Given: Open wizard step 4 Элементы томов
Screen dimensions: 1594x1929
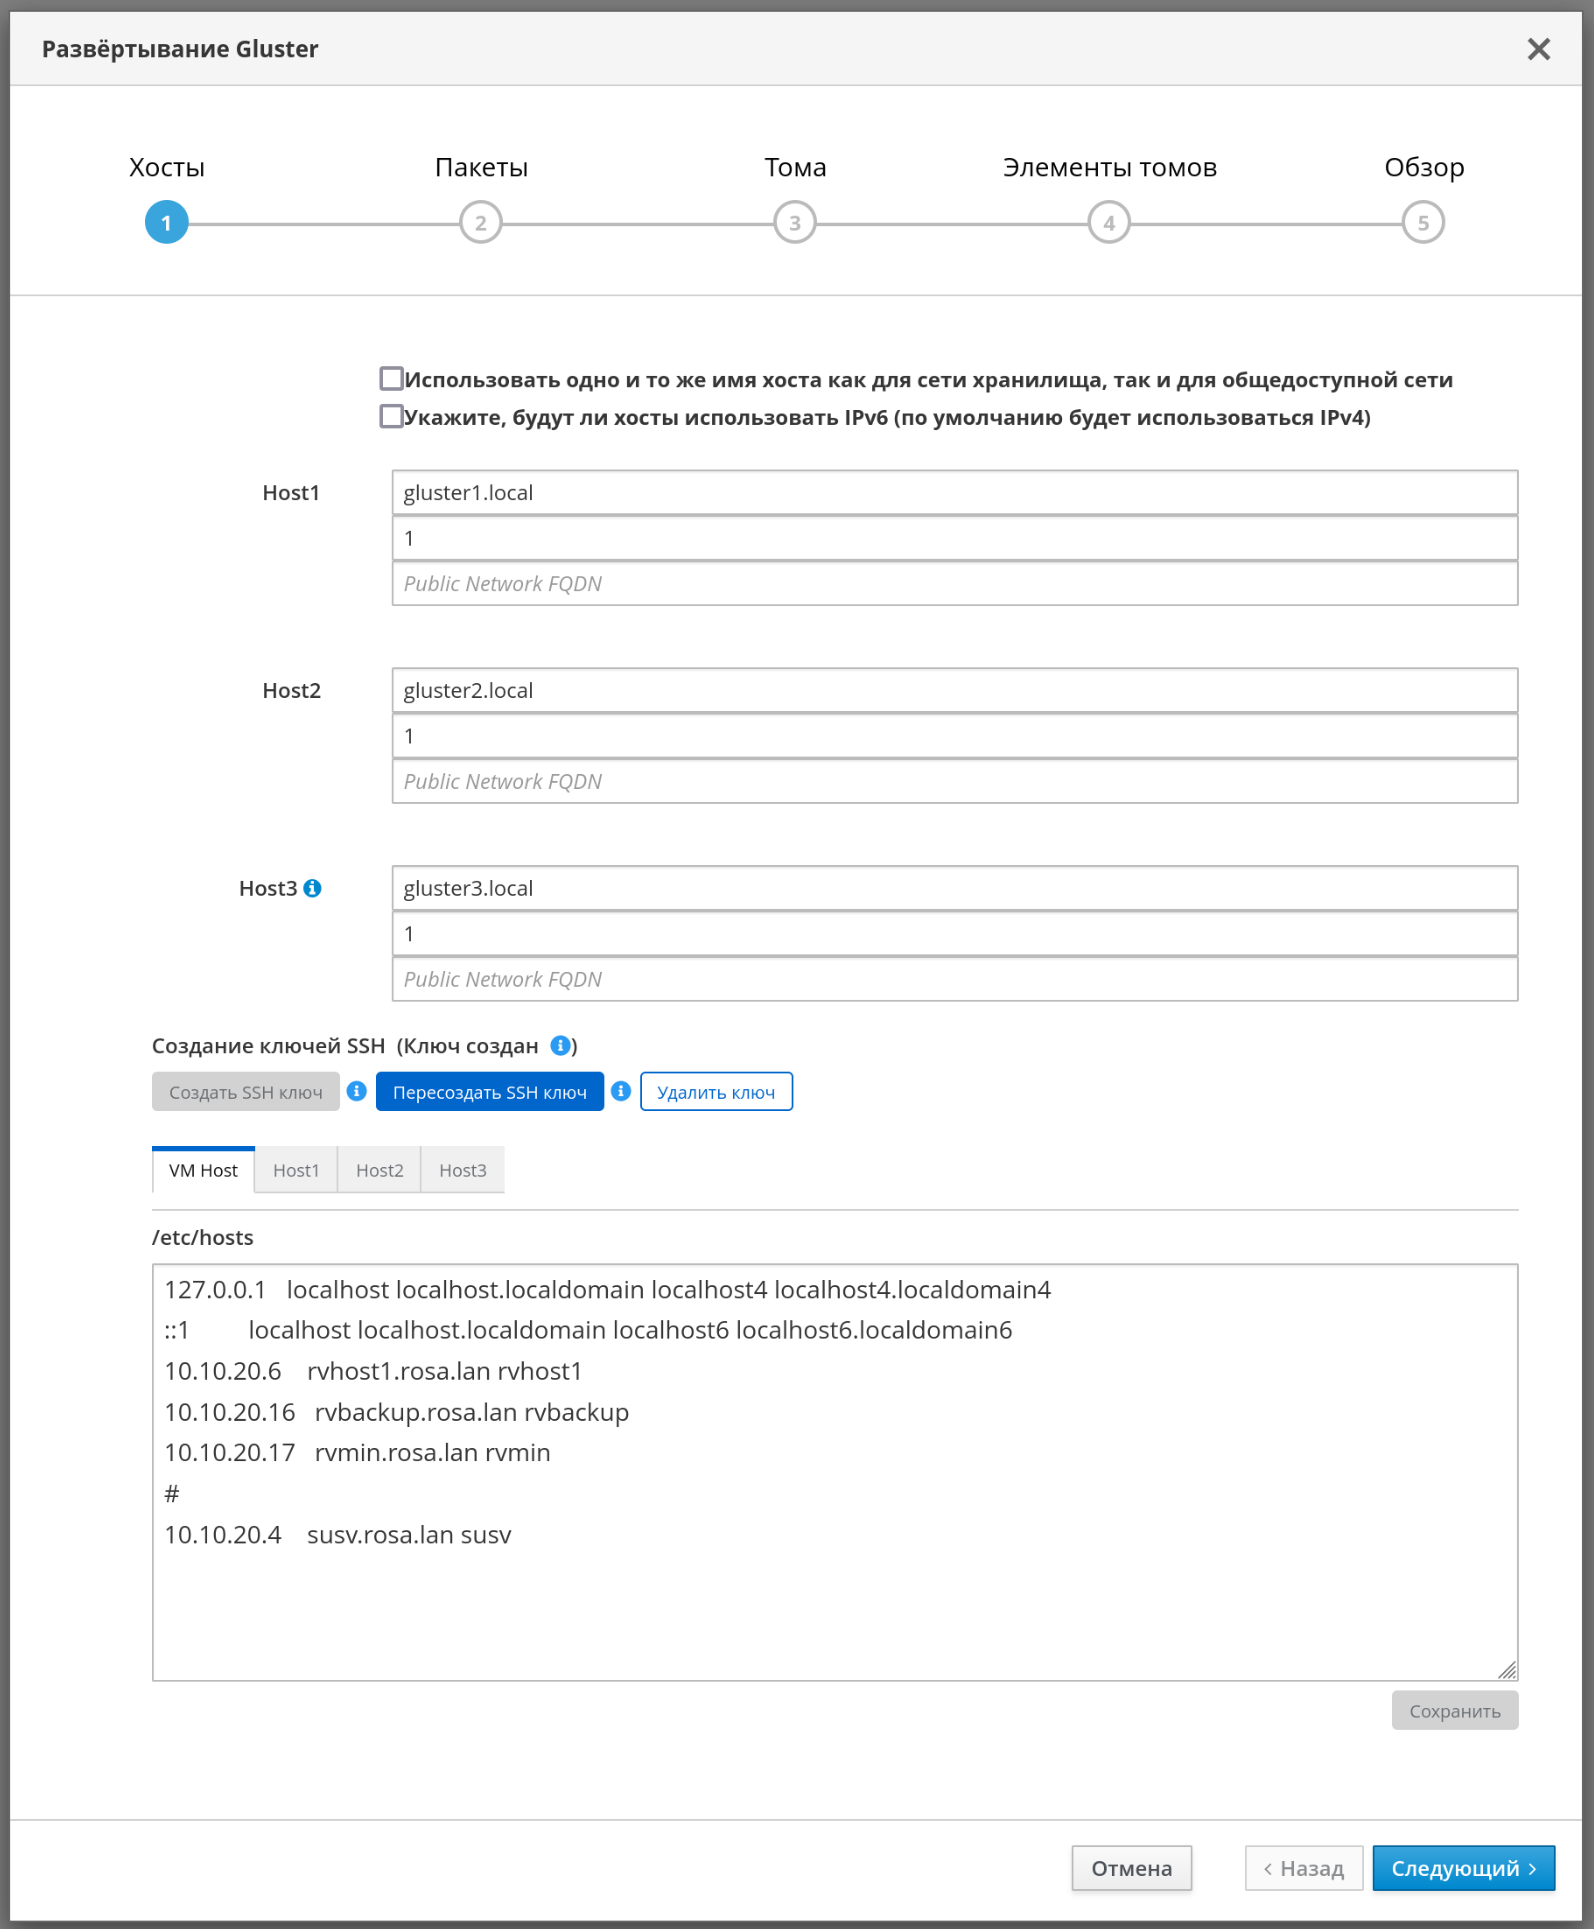Looking at the screenshot, I should tap(1109, 222).
